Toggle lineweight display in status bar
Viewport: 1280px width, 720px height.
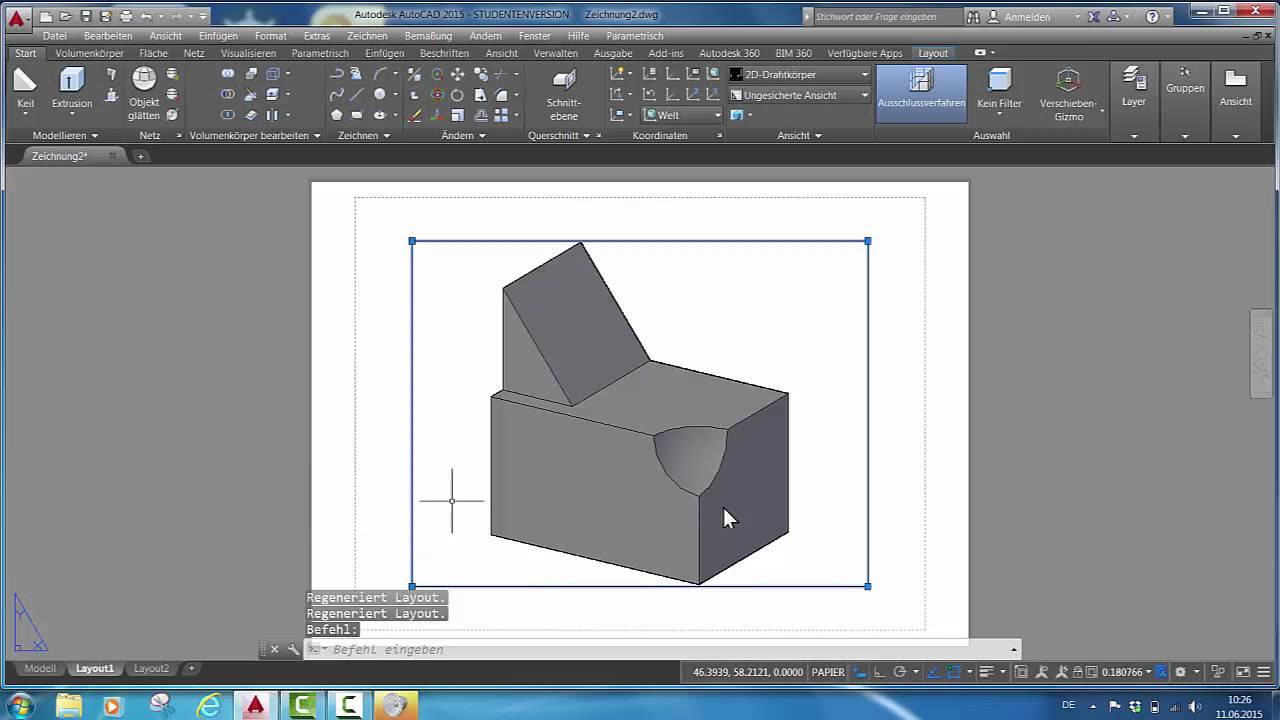(x=986, y=672)
